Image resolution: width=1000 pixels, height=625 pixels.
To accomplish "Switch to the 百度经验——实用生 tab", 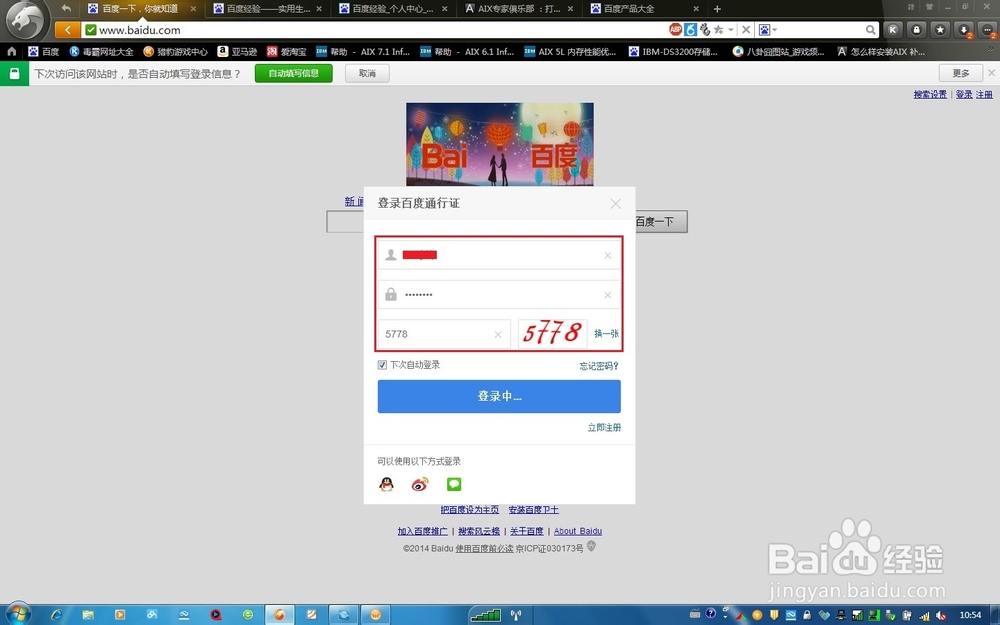I will [x=268, y=9].
